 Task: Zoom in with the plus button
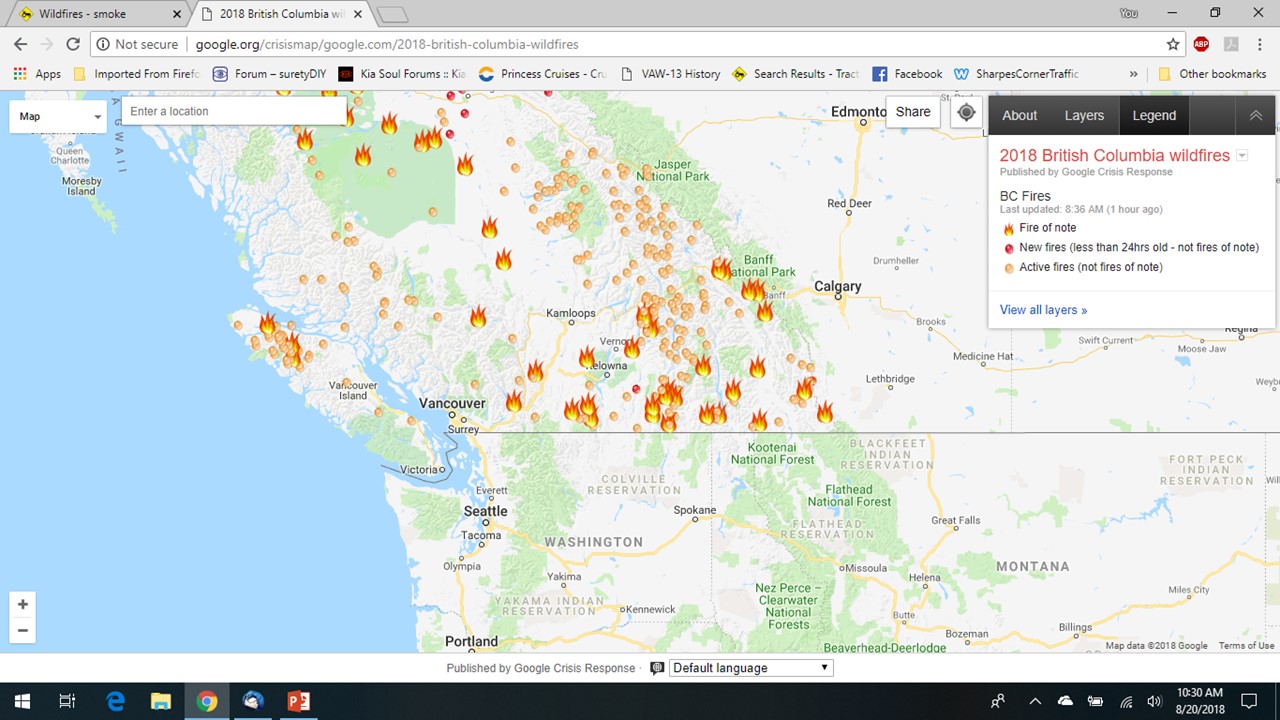(22, 604)
